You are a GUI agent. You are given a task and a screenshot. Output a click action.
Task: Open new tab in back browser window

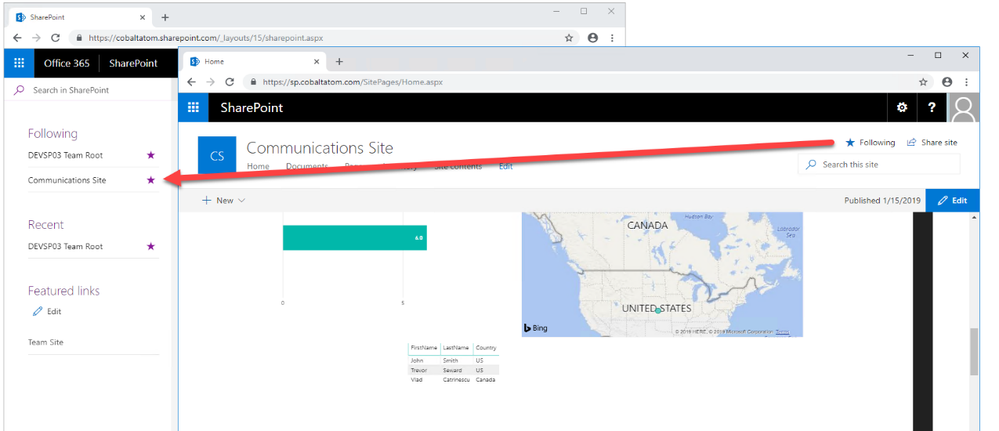click(165, 17)
